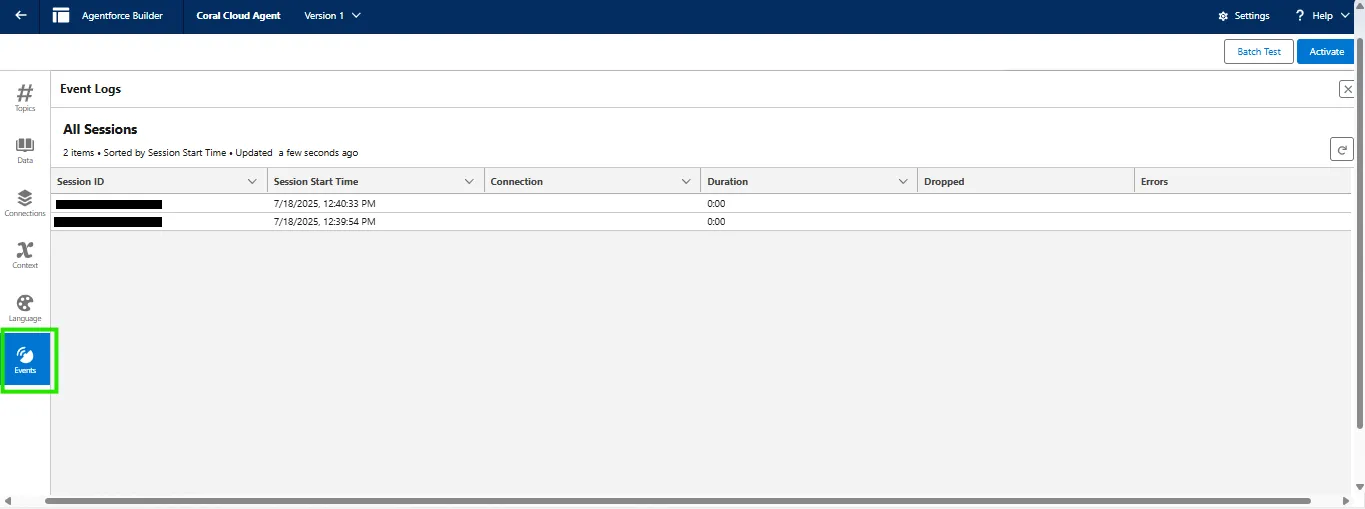The image size is (1365, 509).
Task: Open the Language settings panel
Action: [25, 308]
